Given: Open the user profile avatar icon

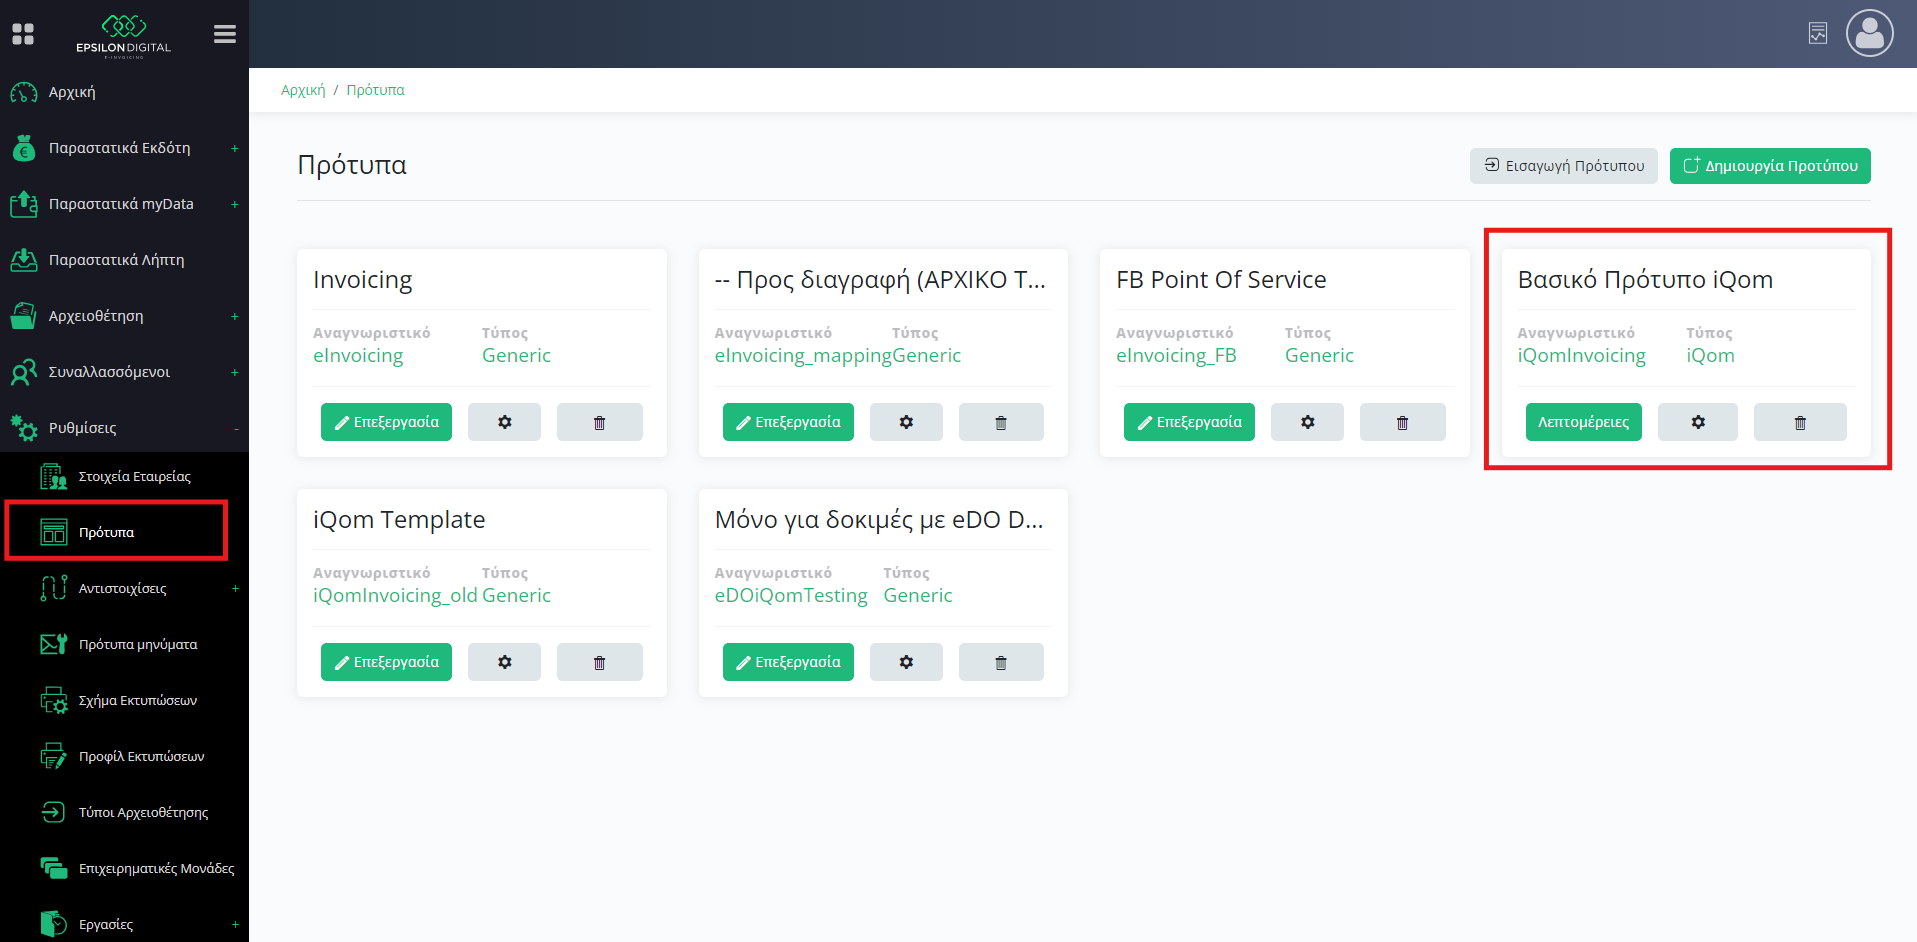Looking at the screenshot, I should pos(1869,34).
